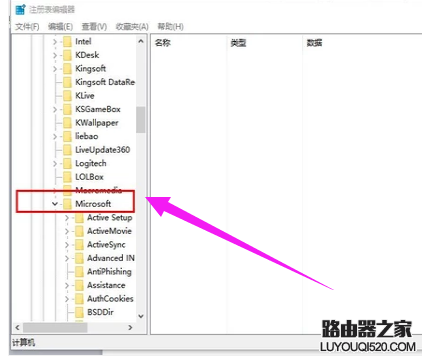422x360 pixels.
Task: Expand the AuthCookies subkey
Action: 67,299
